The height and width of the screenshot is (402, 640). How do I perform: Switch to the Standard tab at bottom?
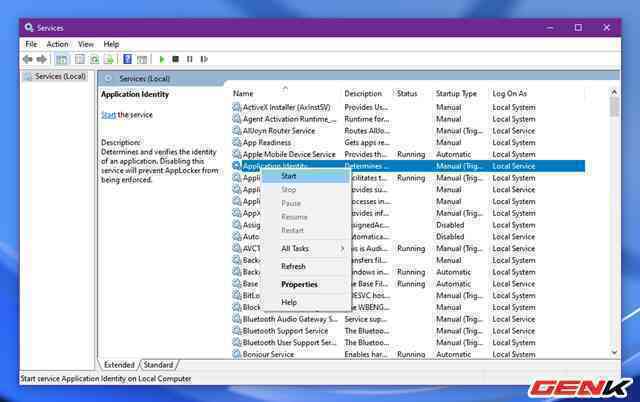pos(158,365)
